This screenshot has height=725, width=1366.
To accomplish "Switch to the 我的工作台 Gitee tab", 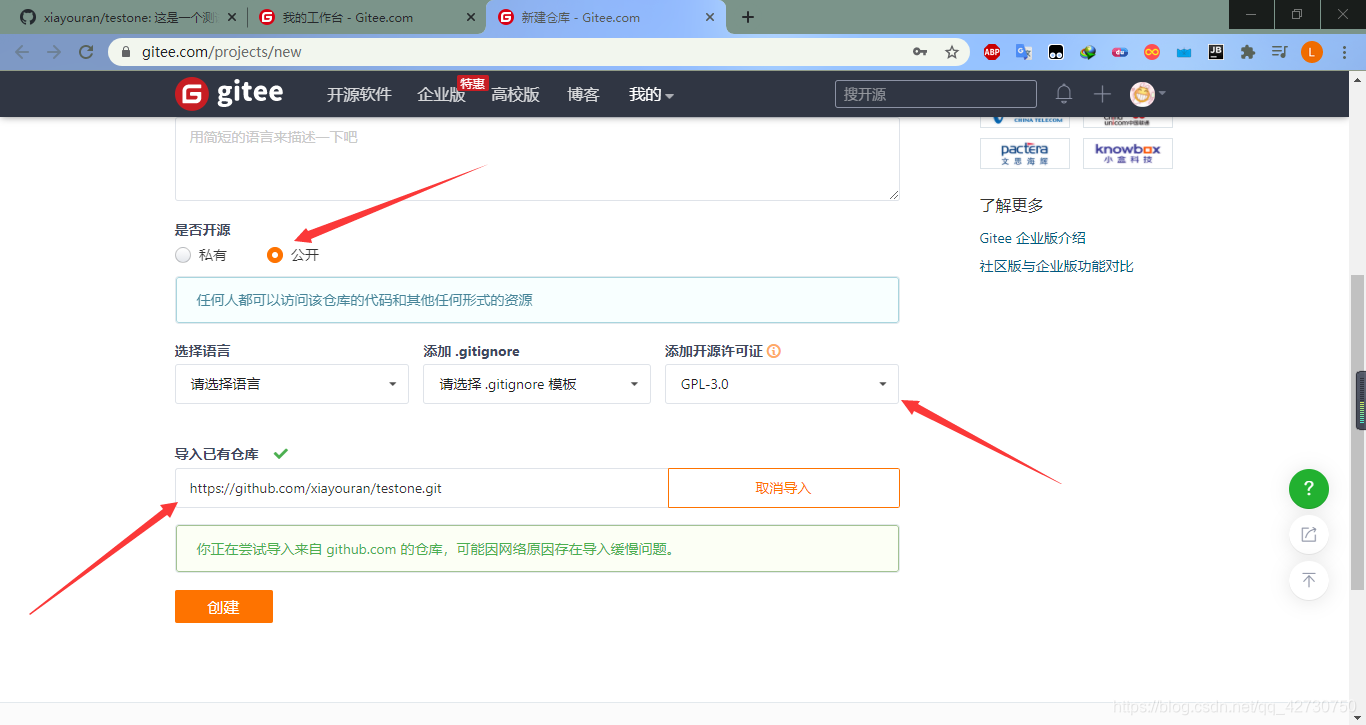I will [x=365, y=17].
